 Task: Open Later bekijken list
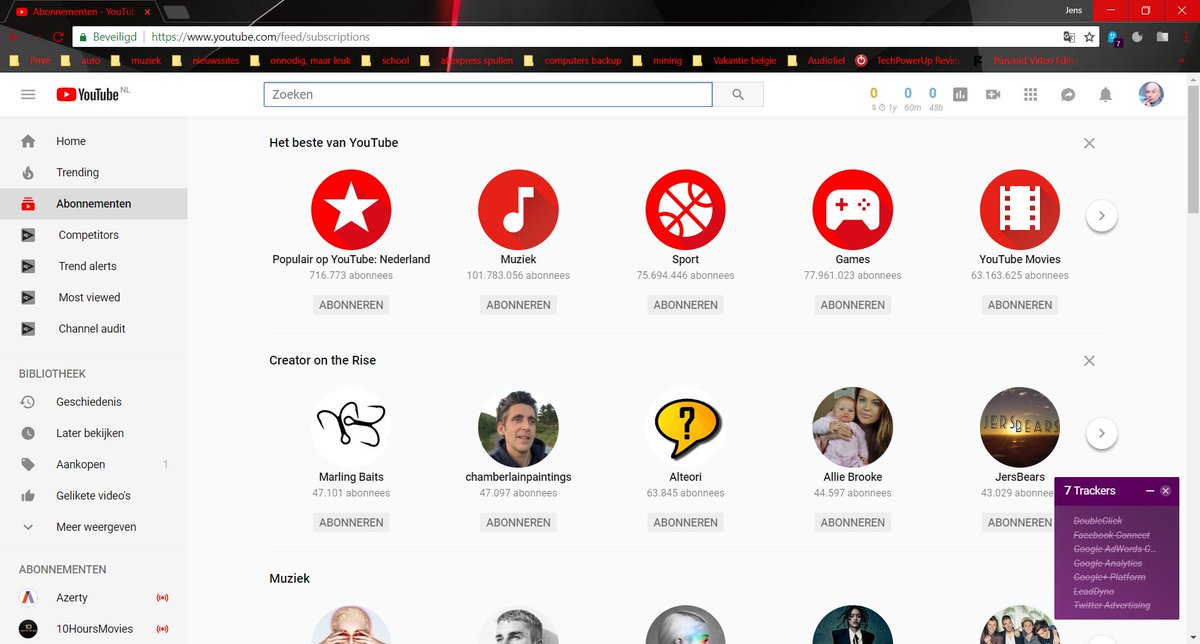point(93,433)
